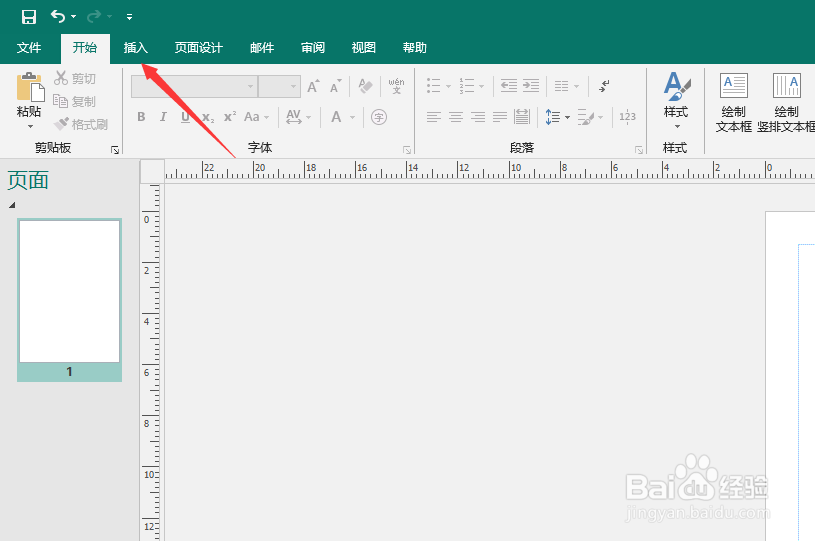Screen dimensions: 815x541
Task: Toggle align text left
Action: point(433,117)
